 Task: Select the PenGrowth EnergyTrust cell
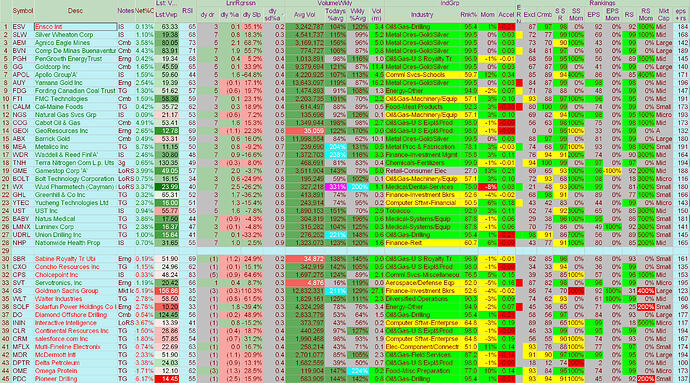(75, 59)
